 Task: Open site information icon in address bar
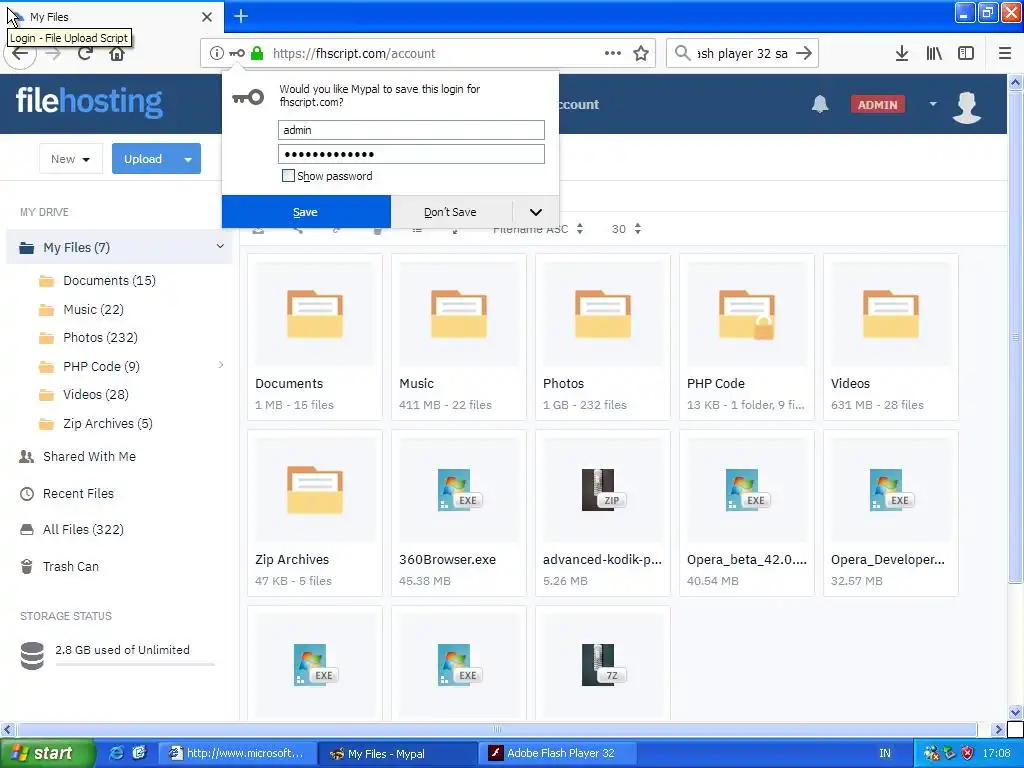pyautogui.click(x=217, y=53)
